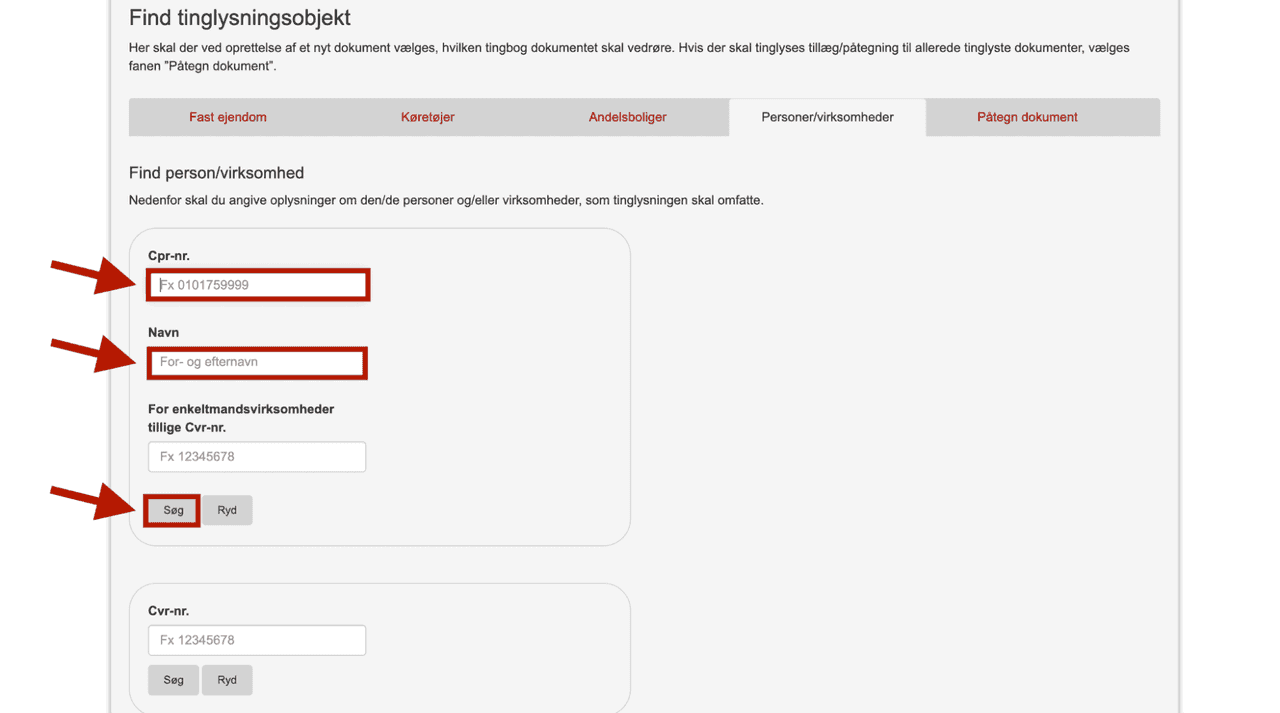The image size is (1280, 713).
Task: Click the red arrow pointing at Cpr-nr.
Action: (95, 276)
